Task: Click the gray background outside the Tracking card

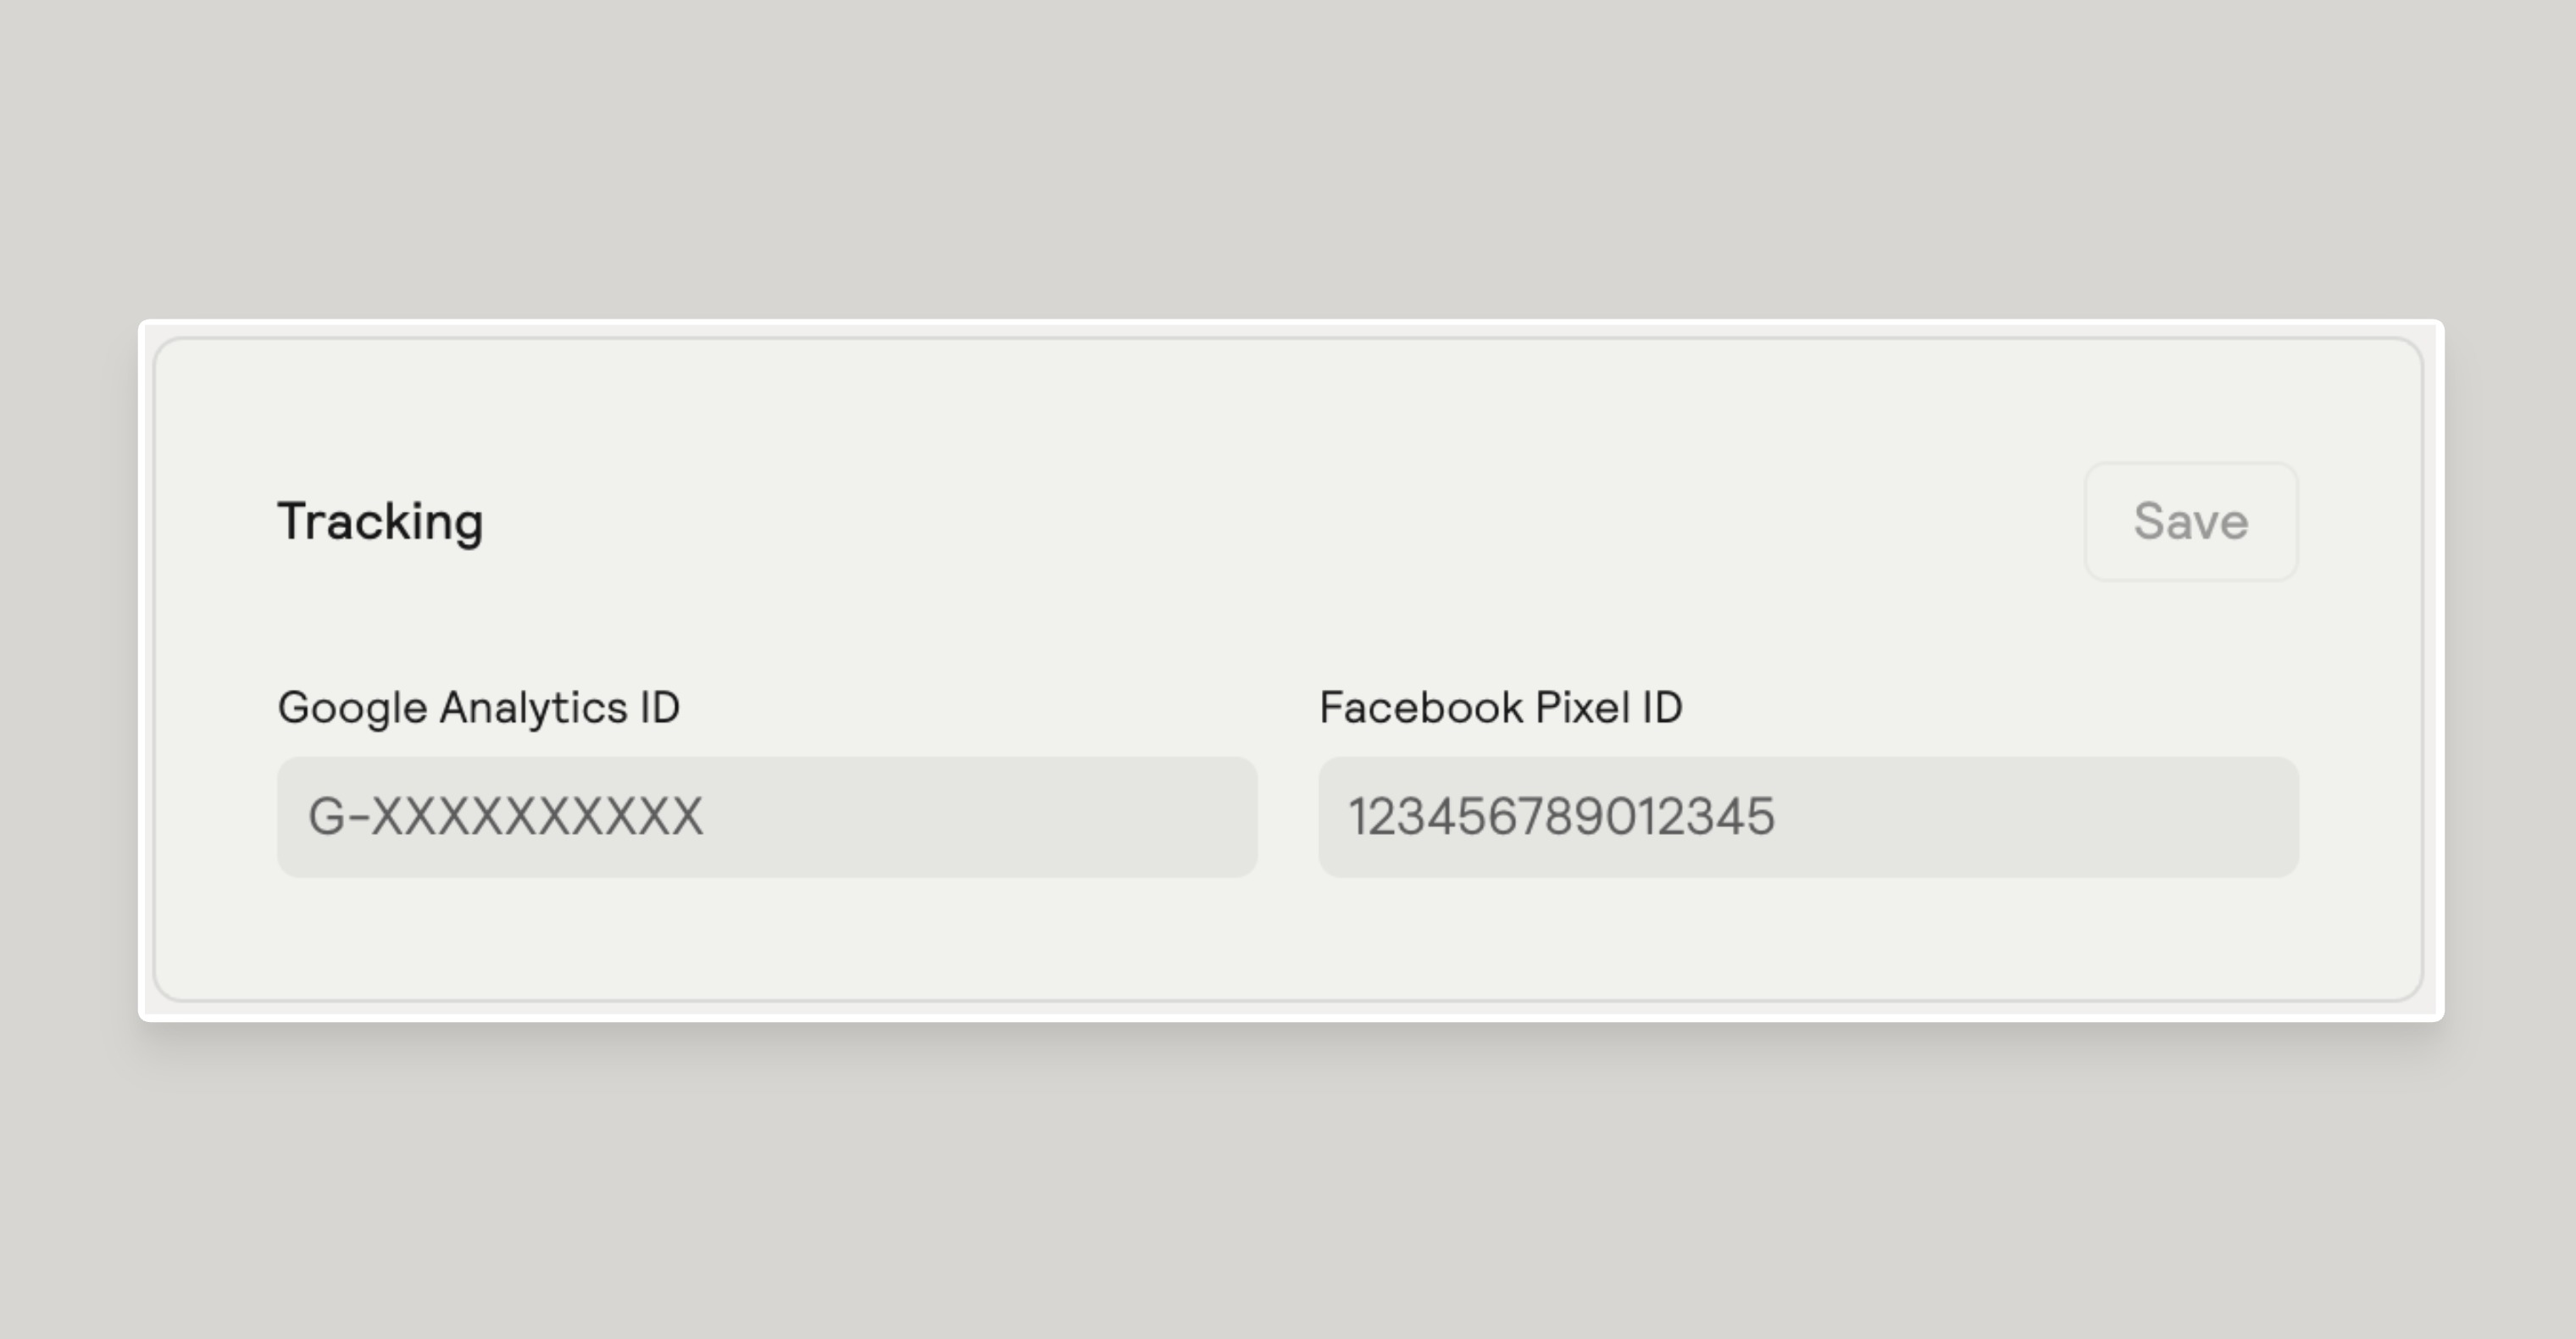Action: click(x=1288, y=160)
